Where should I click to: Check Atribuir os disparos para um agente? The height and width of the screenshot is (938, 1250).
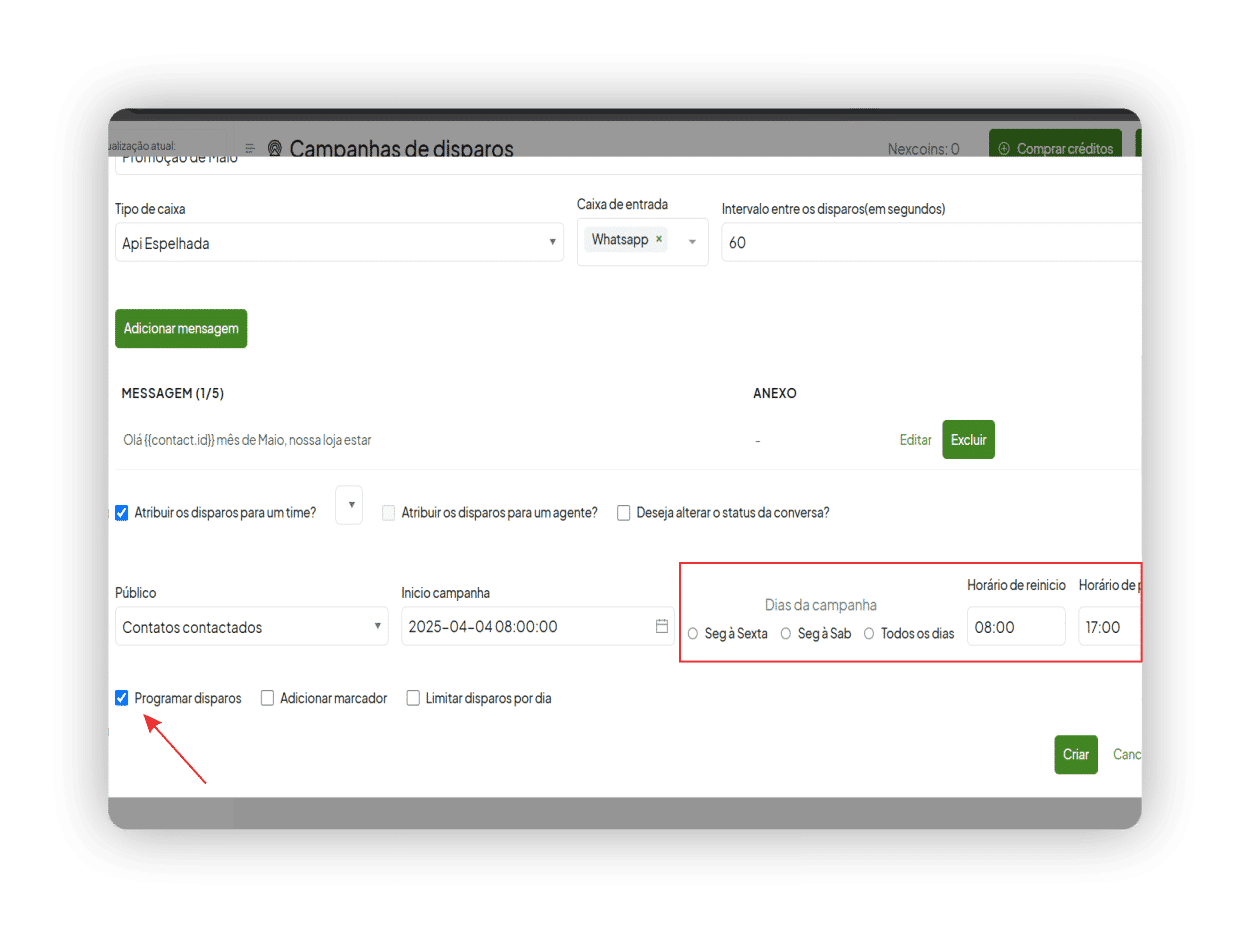point(389,513)
